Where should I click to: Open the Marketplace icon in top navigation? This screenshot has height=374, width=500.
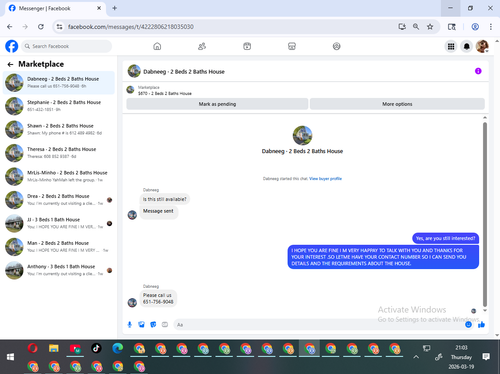coord(292,46)
